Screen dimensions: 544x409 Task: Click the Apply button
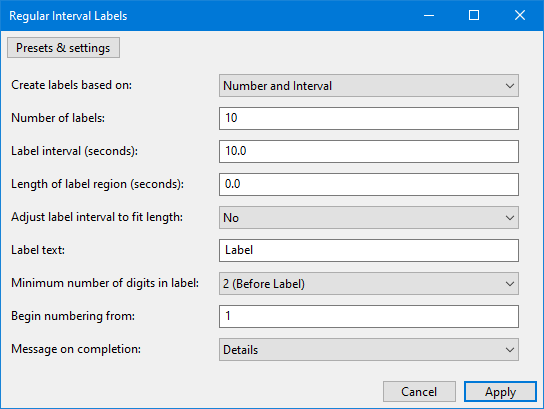500,392
